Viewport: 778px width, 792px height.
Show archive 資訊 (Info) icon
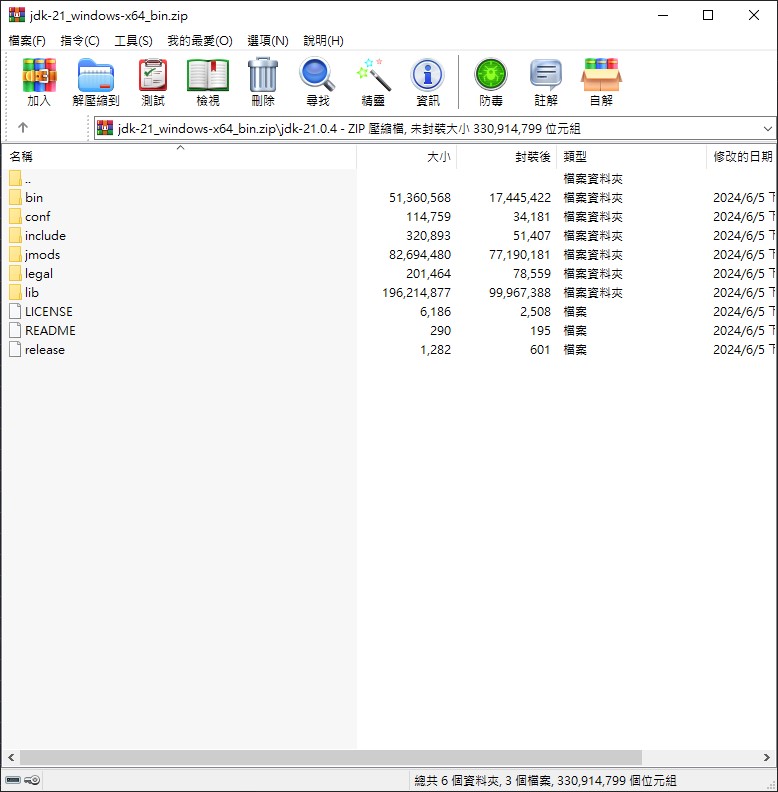point(427,82)
